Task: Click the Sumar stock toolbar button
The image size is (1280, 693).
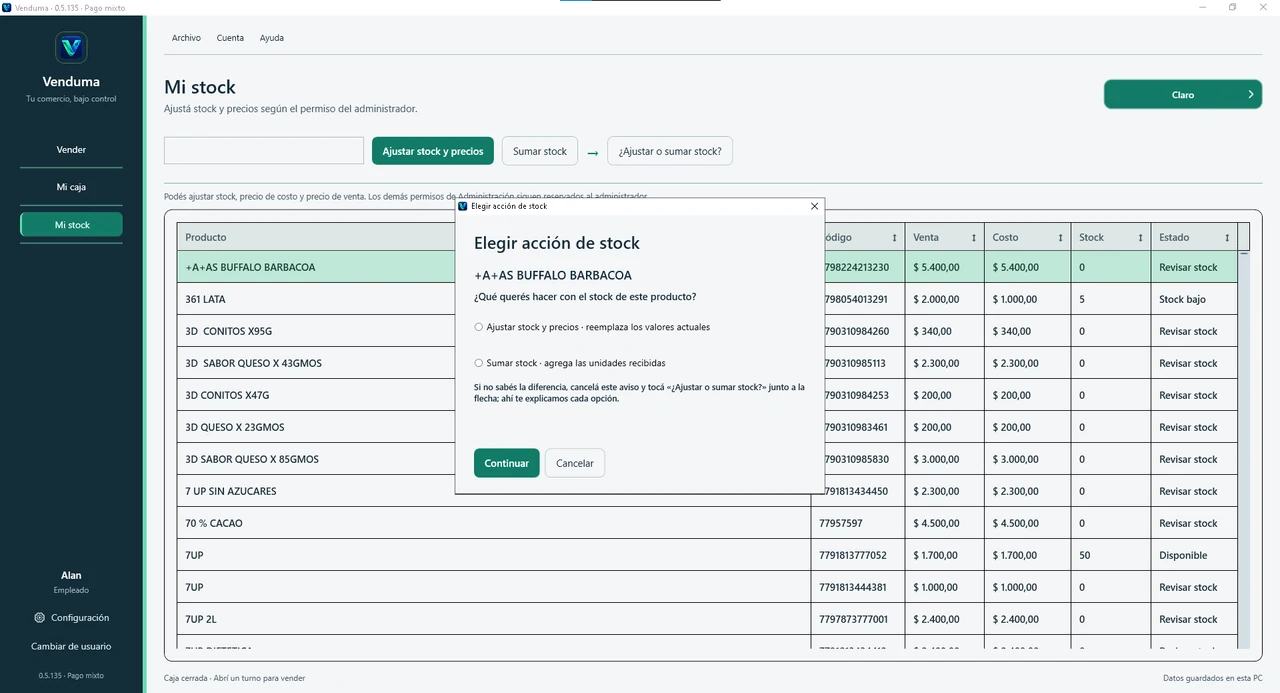Action: pos(540,151)
